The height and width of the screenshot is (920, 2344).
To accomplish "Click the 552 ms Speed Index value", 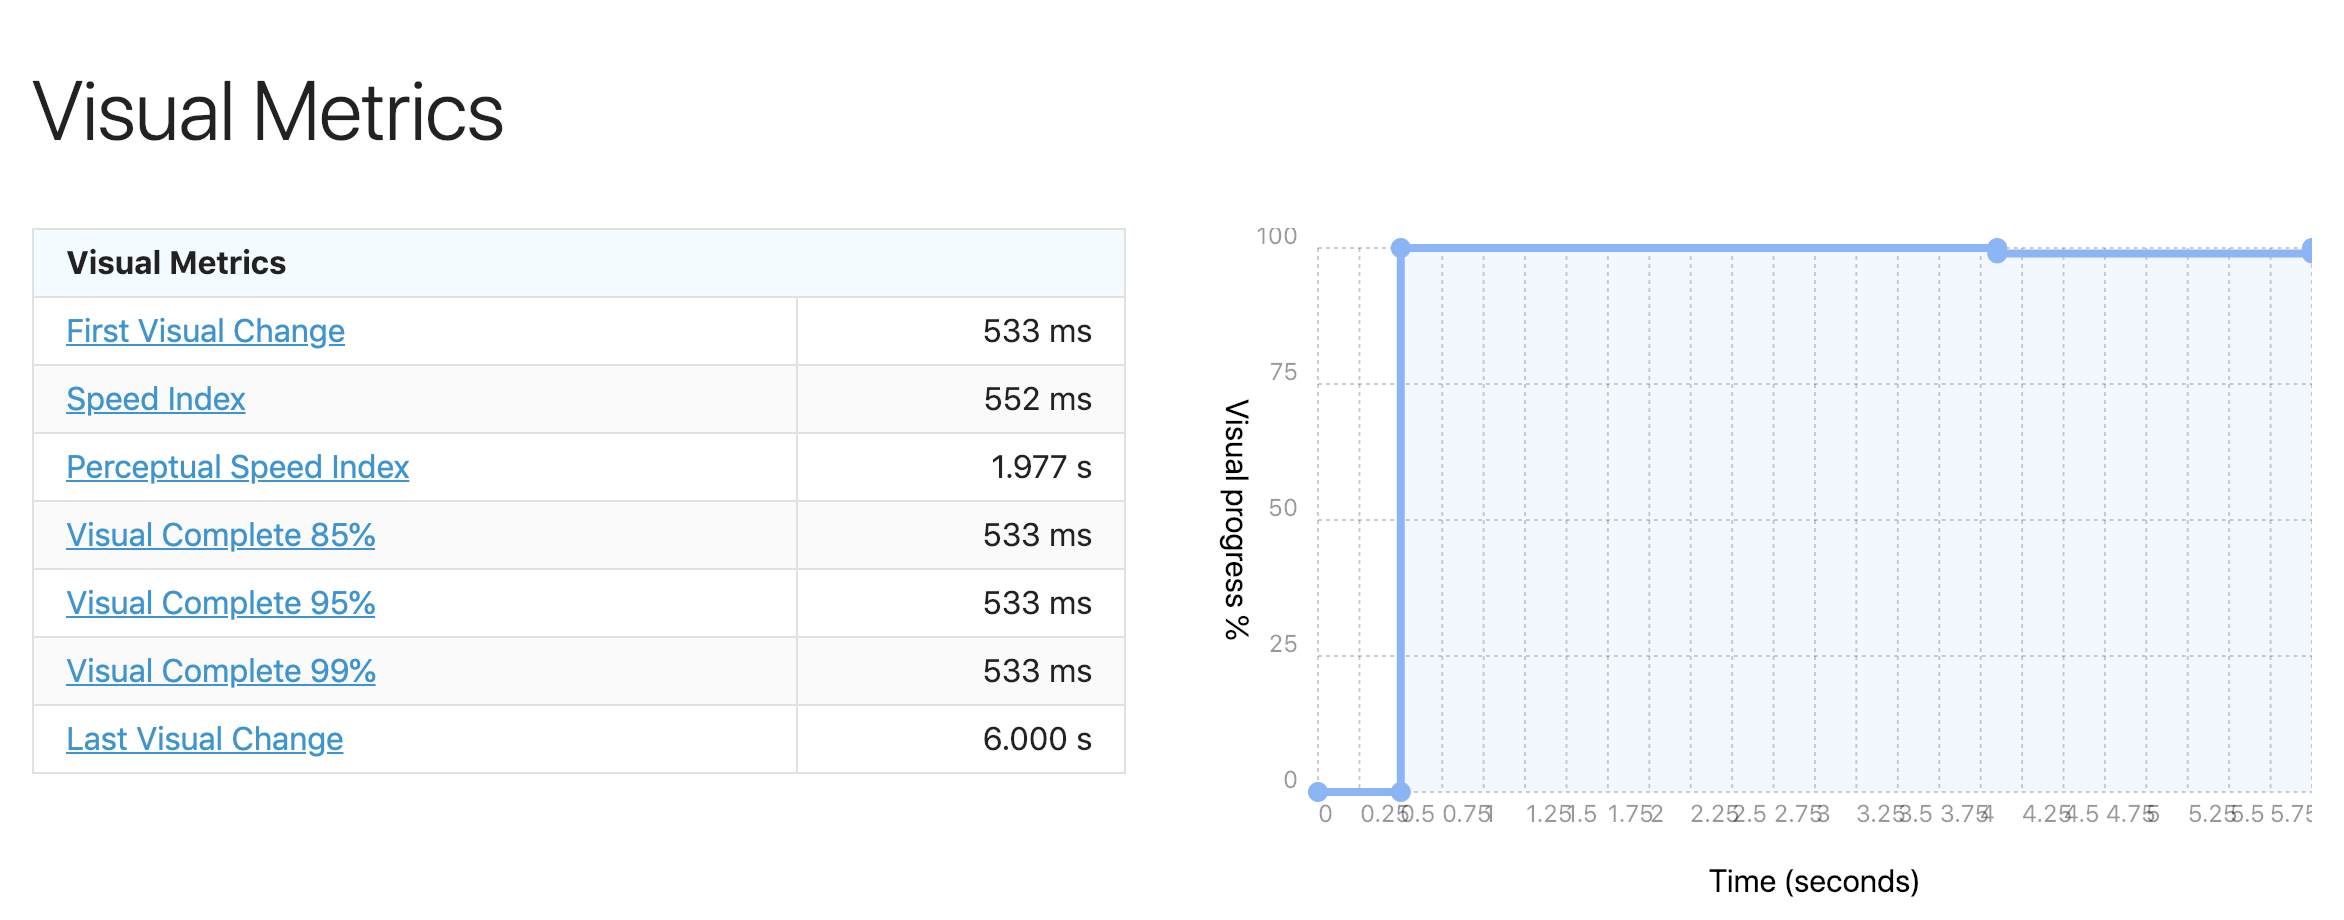I will (1037, 399).
